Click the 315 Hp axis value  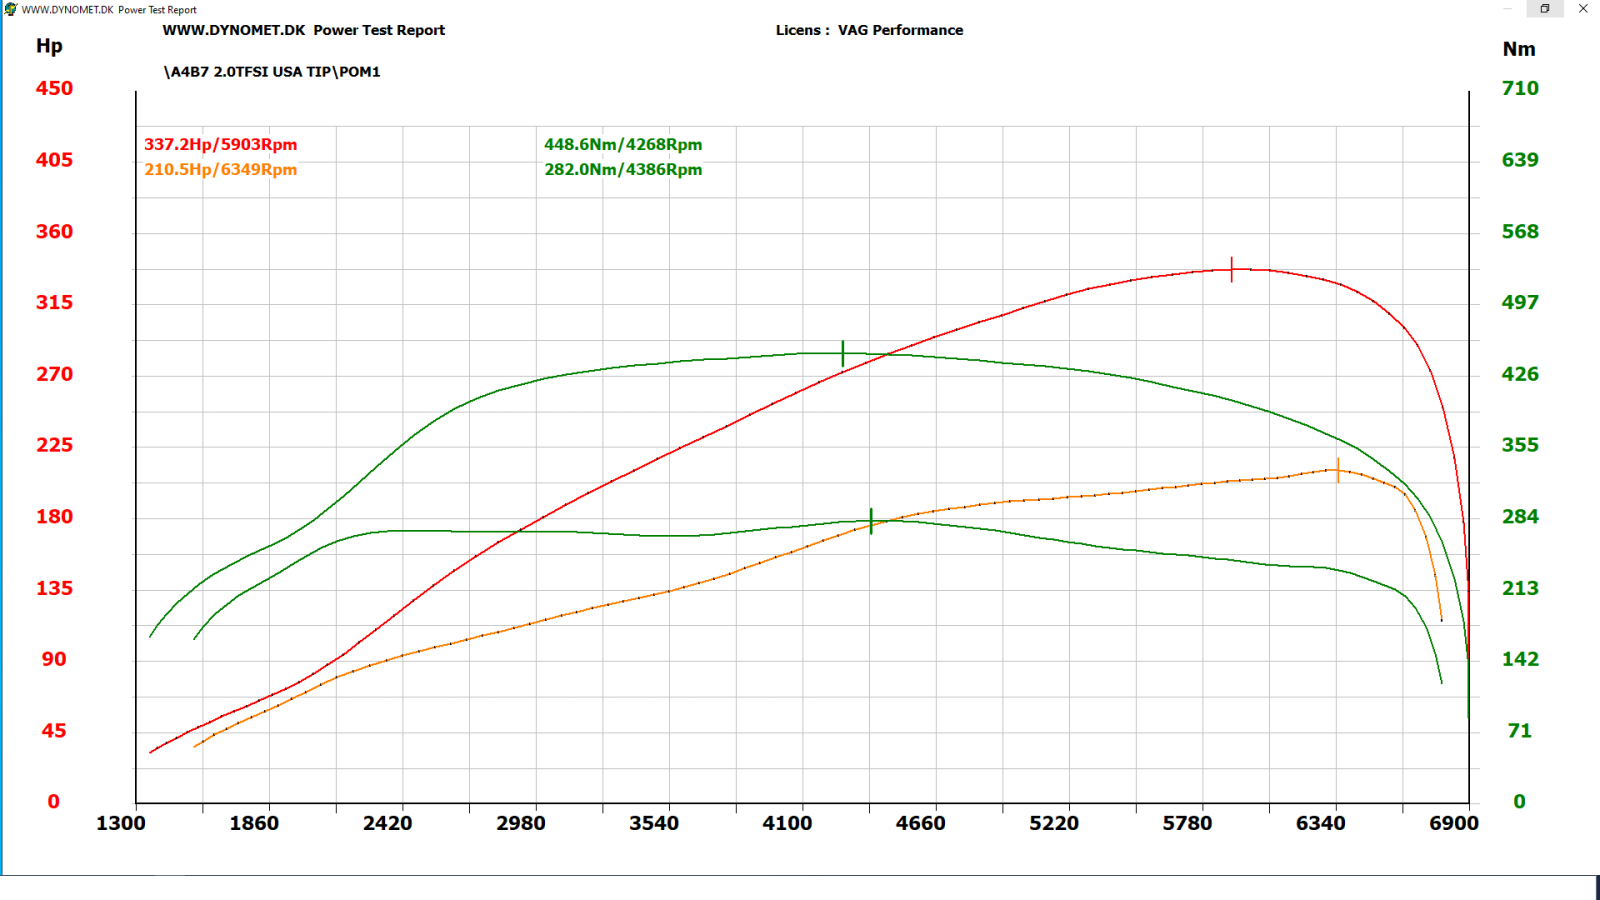54,302
